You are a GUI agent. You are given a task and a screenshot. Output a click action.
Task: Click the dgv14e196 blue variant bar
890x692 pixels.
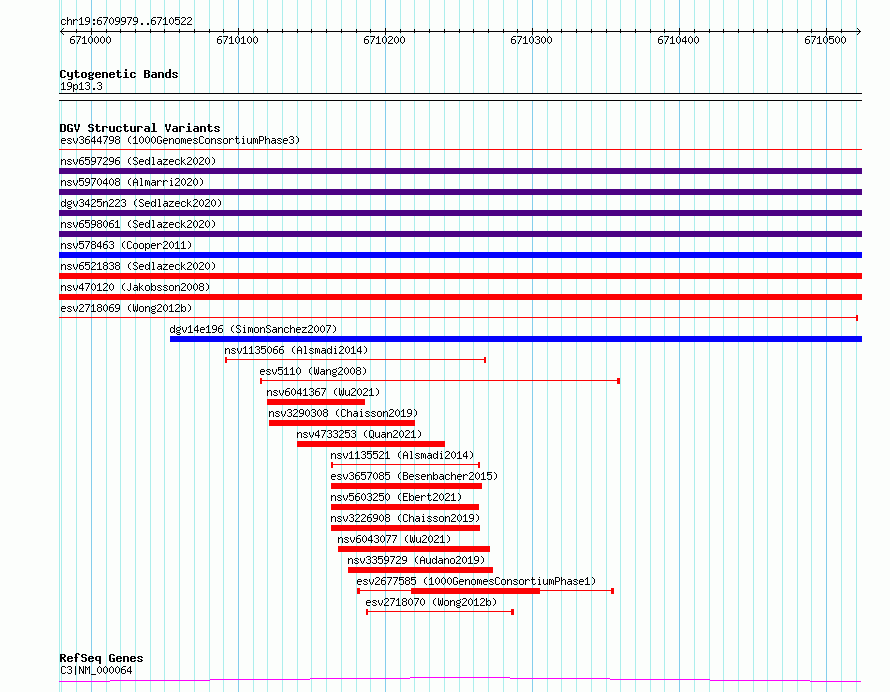[516, 339]
